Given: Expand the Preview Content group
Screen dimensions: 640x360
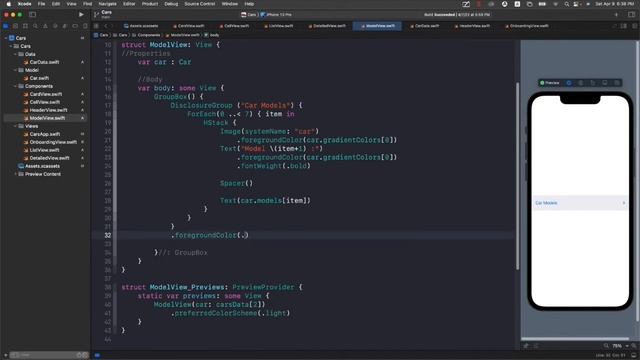Looking at the screenshot, I should (x=15, y=174).
